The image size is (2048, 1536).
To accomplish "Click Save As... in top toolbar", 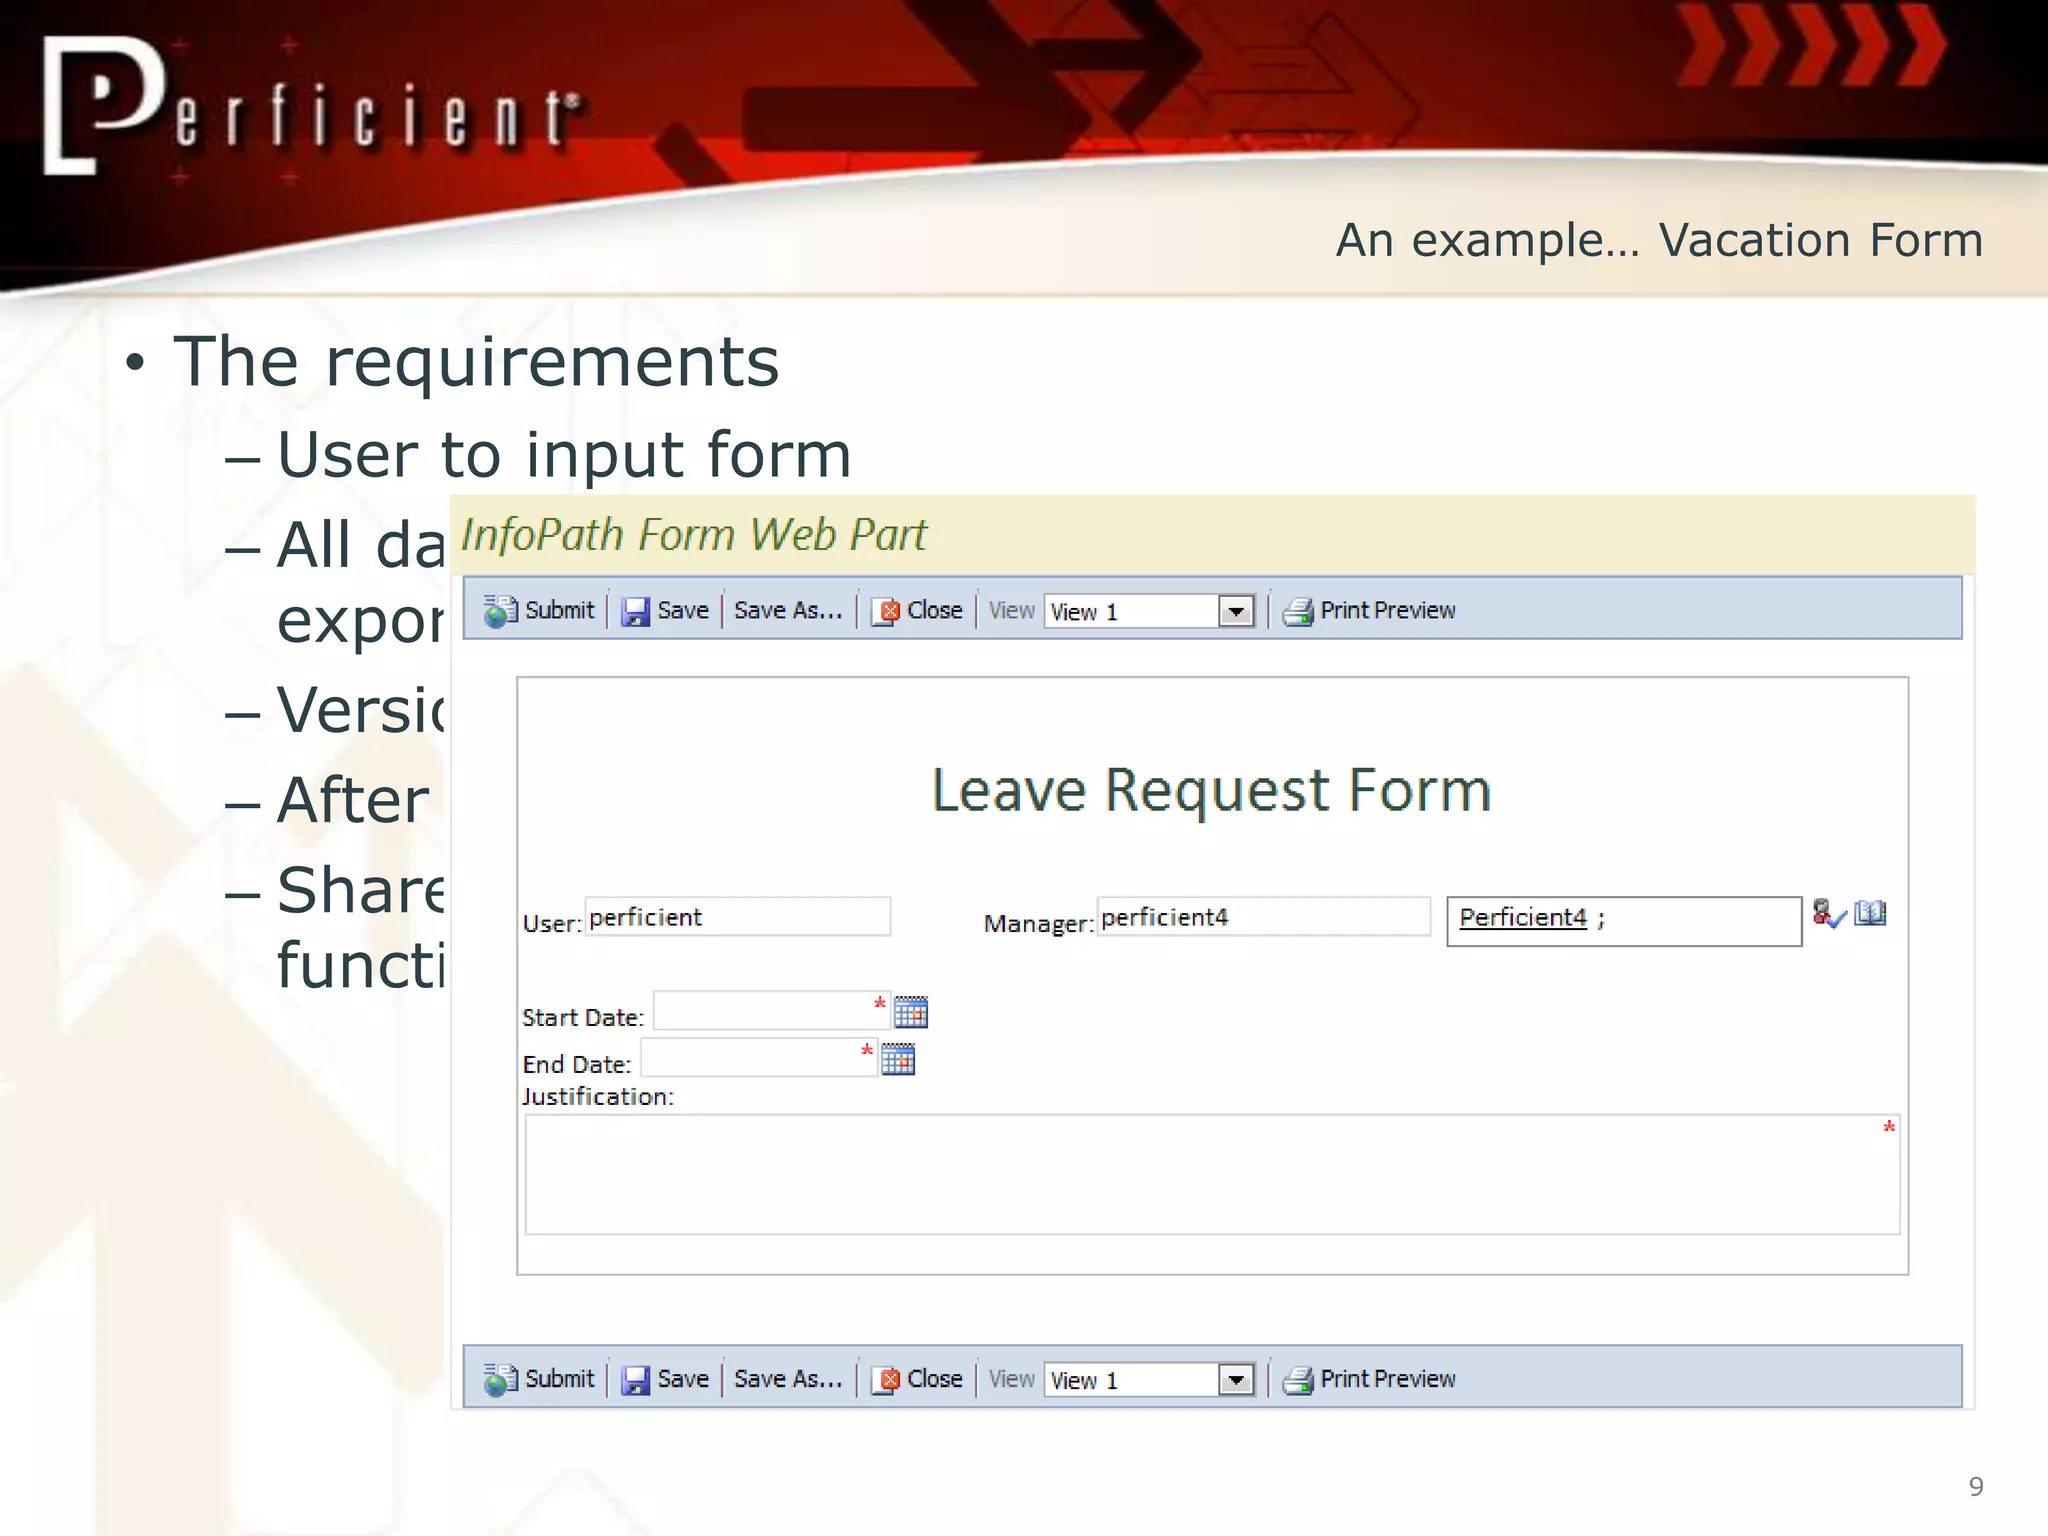I will 788,610.
